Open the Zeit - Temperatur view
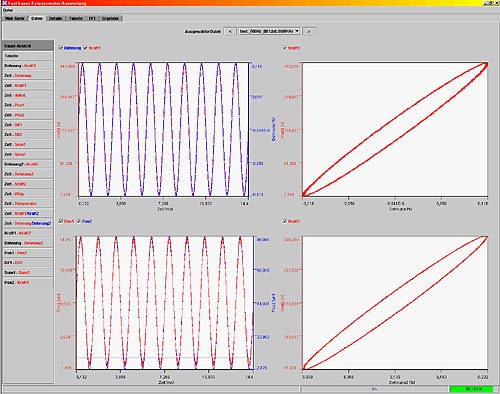 28,203
